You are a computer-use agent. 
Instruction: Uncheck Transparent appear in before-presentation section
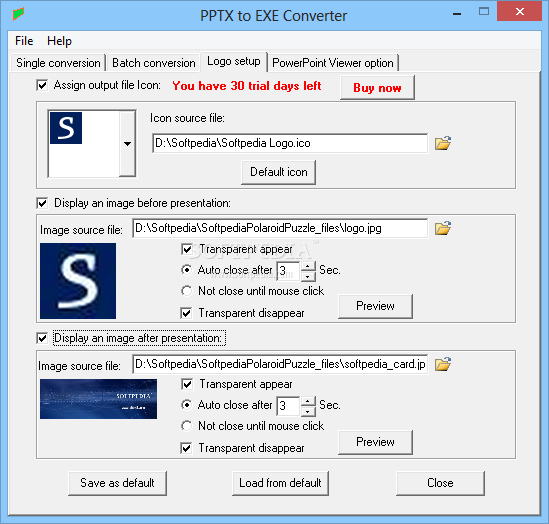pyautogui.click(x=187, y=249)
